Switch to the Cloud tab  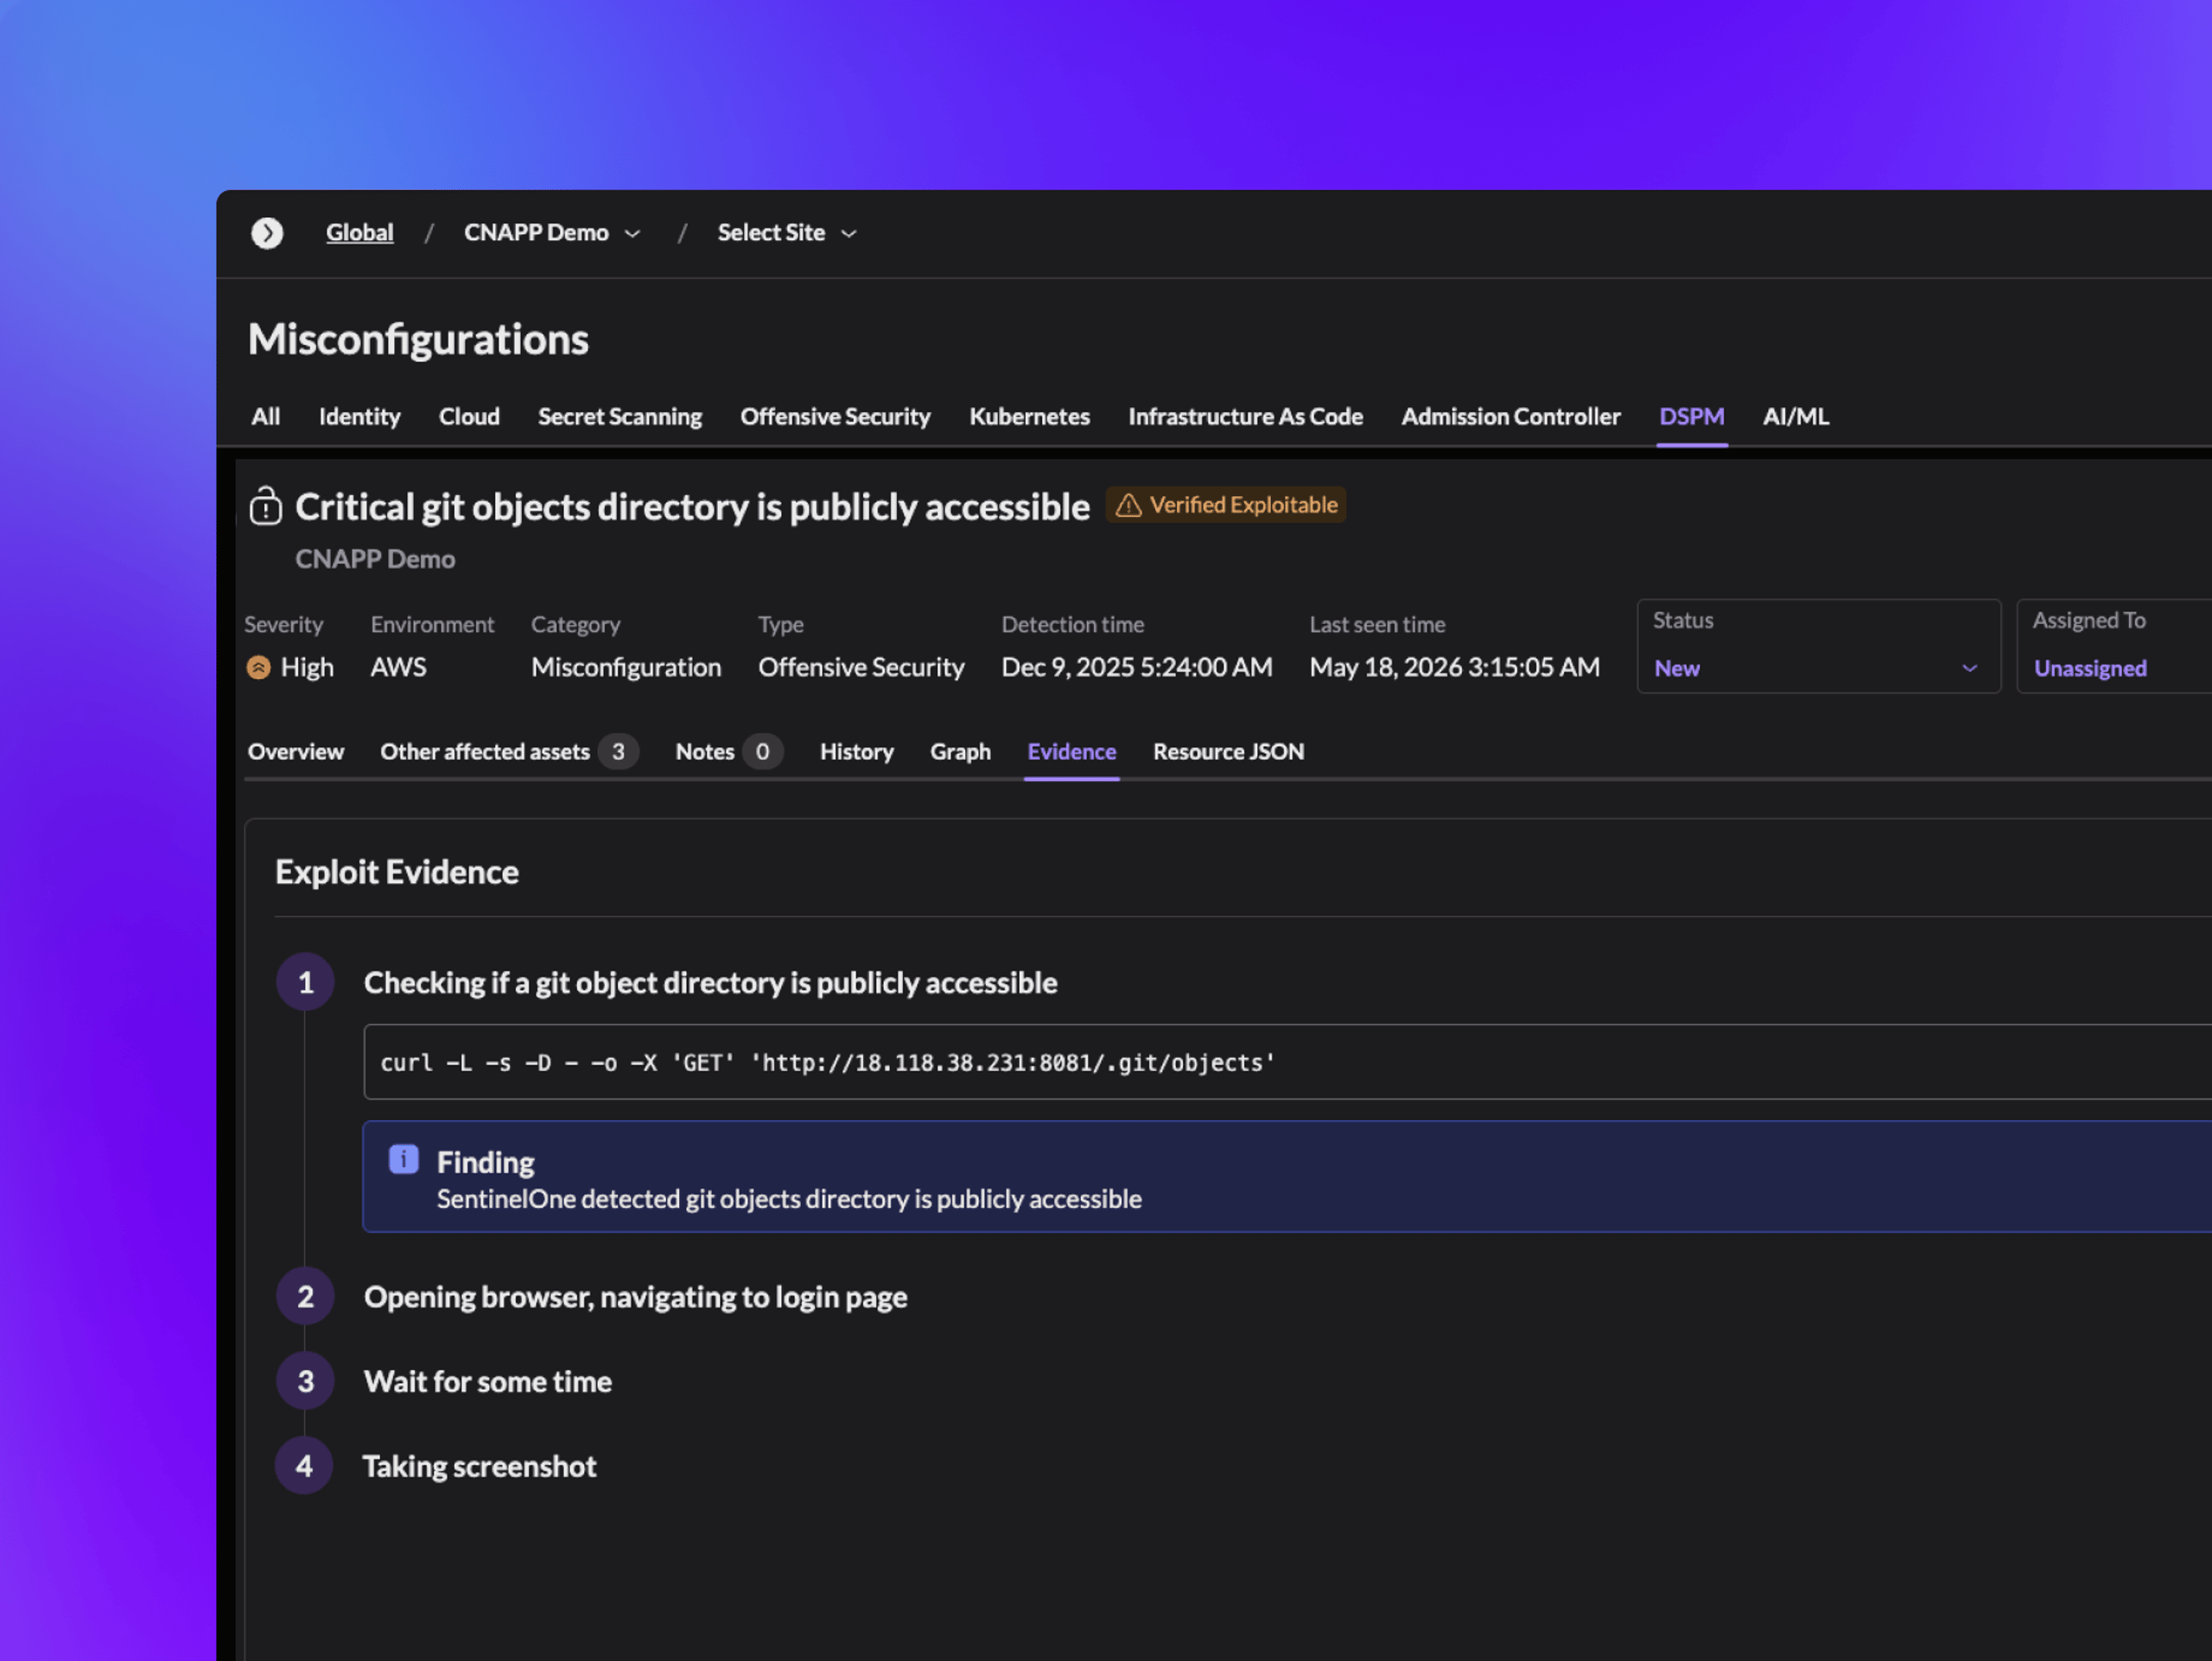[469, 417]
